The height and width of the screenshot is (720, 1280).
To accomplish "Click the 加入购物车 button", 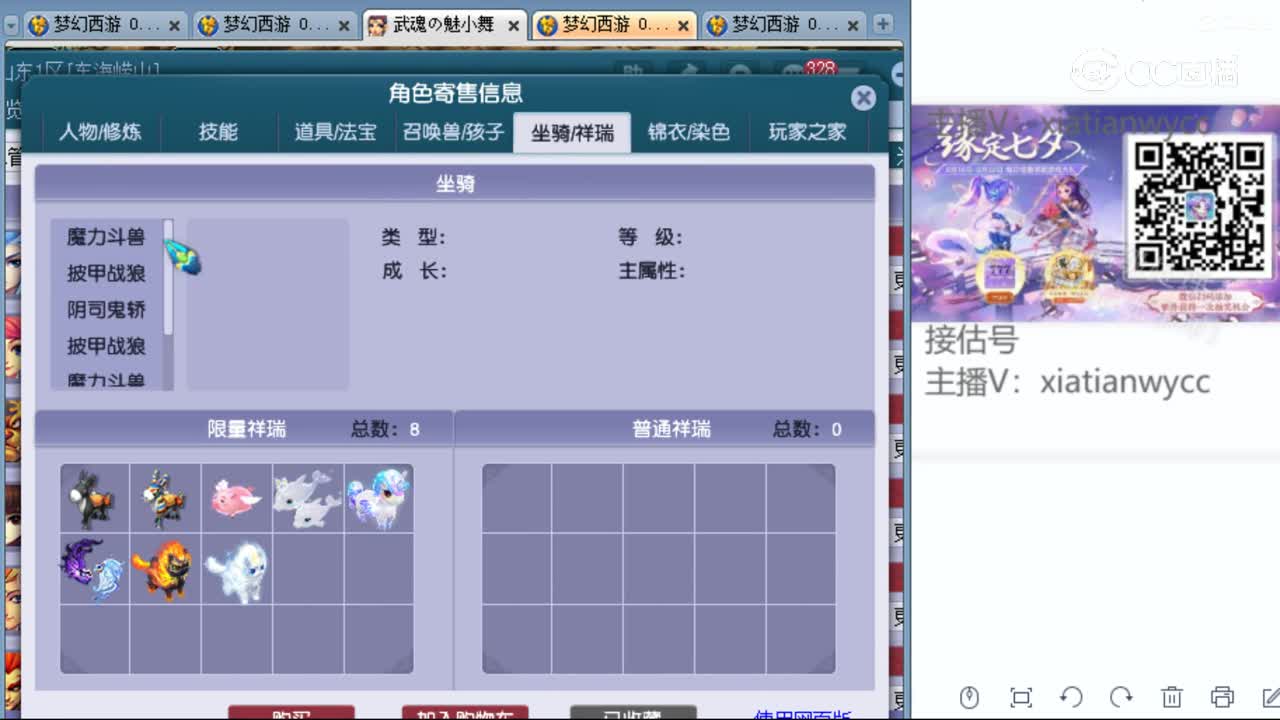I will (465, 713).
